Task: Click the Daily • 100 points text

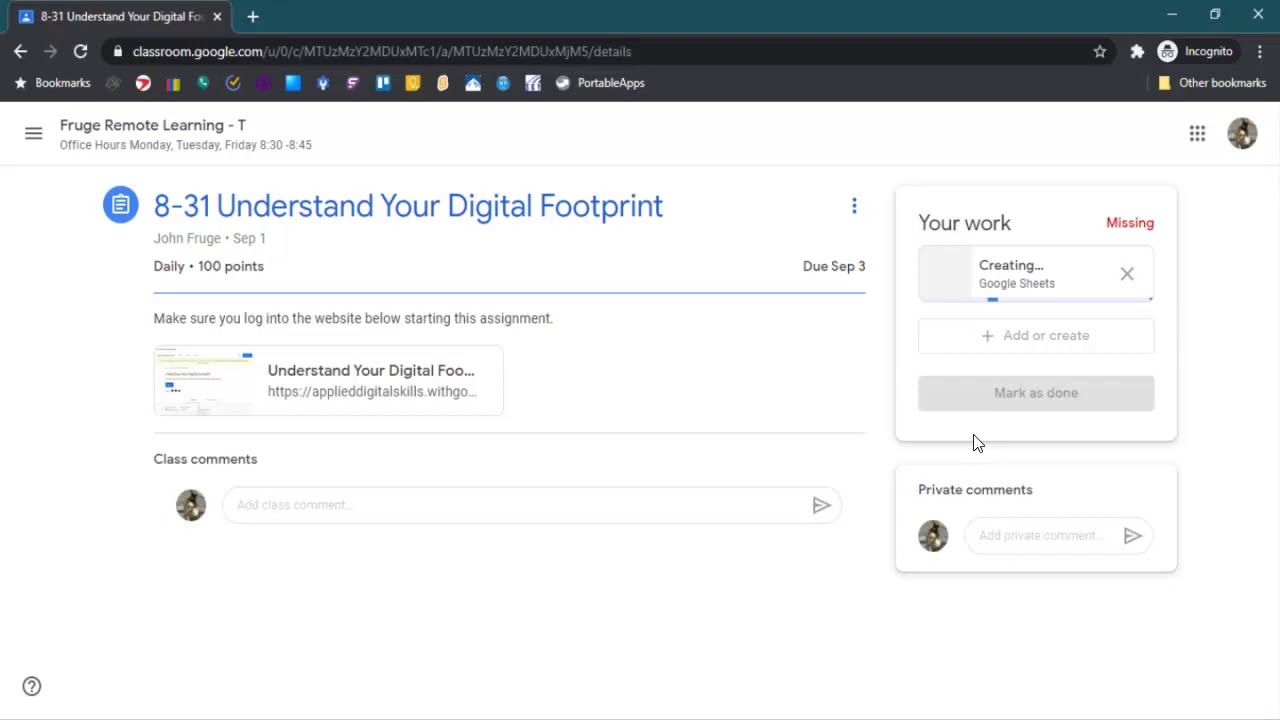Action: pyautogui.click(x=209, y=266)
